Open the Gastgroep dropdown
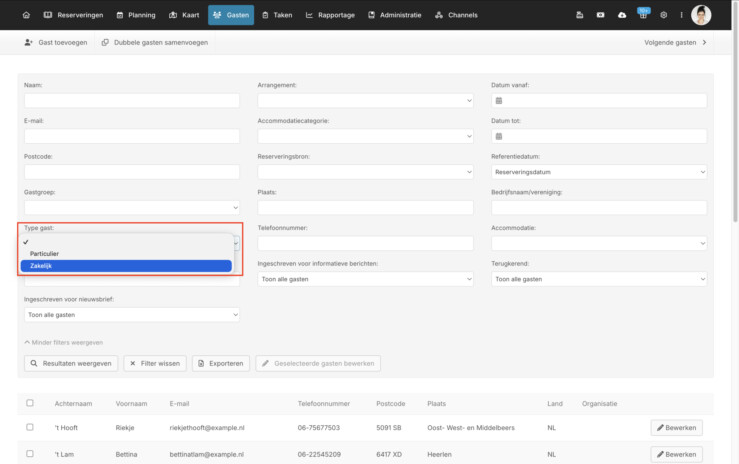 tap(131, 208)
